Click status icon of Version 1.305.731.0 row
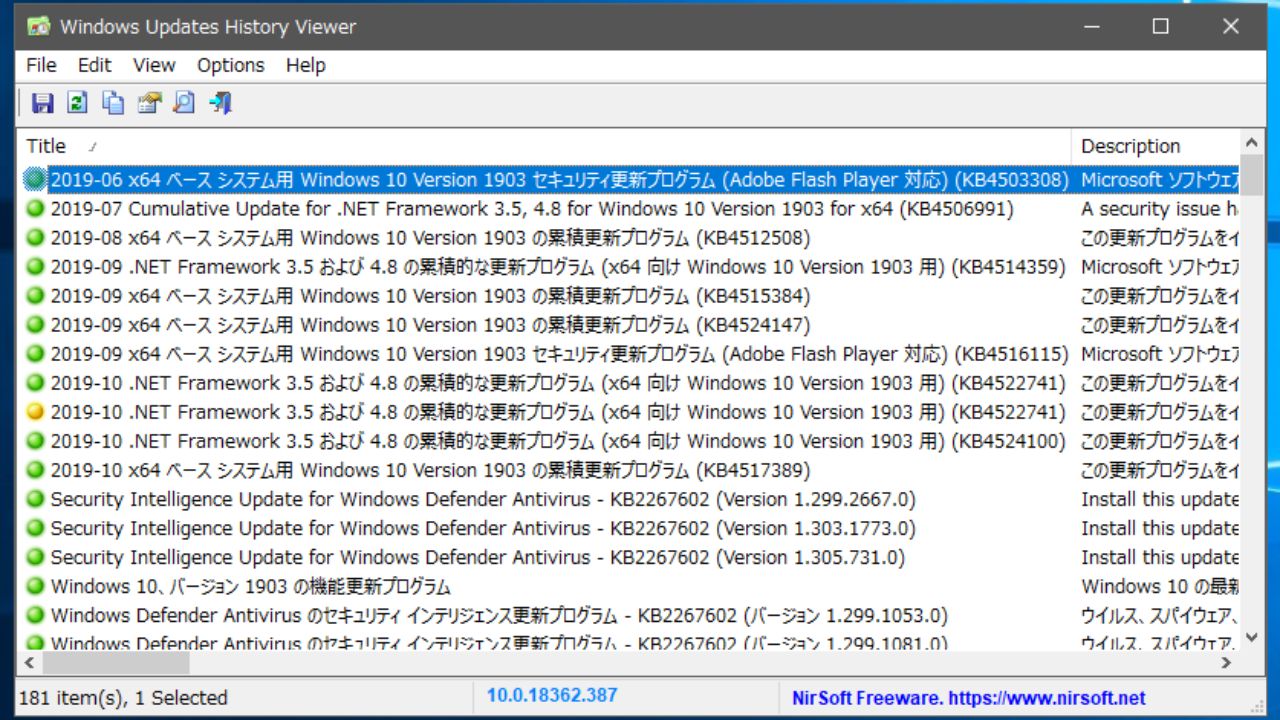 click(x=36, y=557)
